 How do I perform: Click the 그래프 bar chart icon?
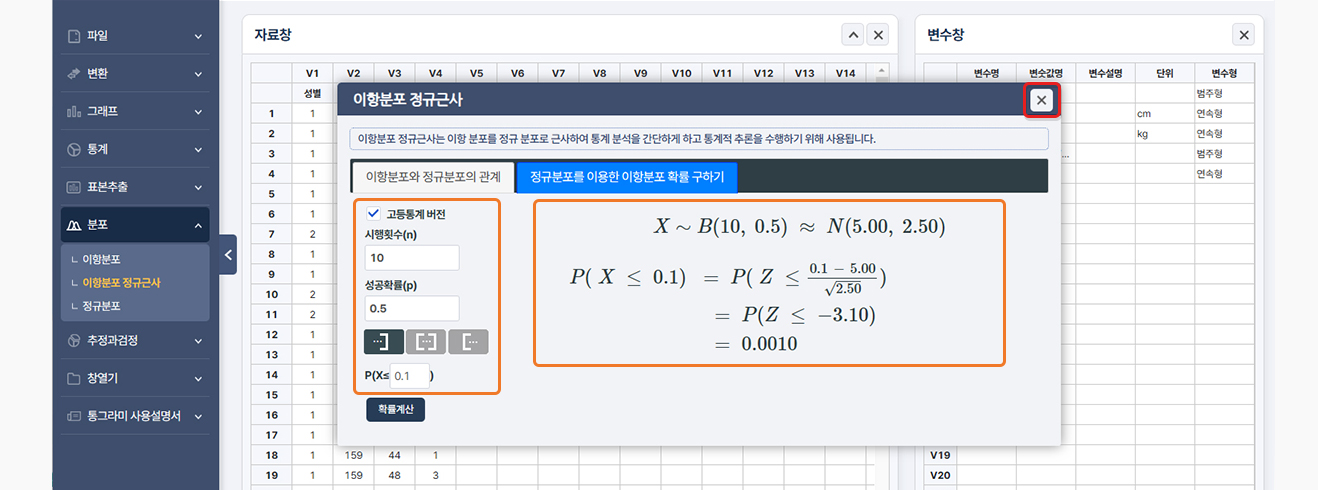point(73,111)
